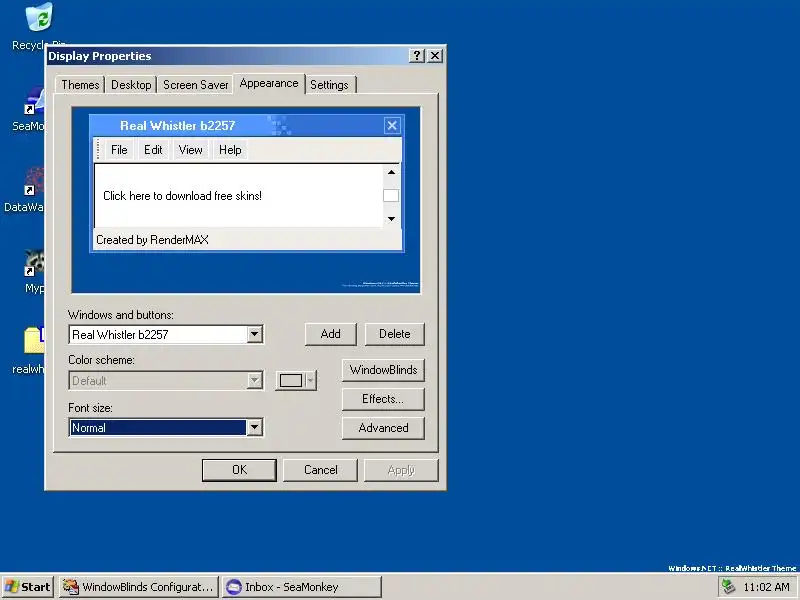Image resolution: width=800 pixels, height=600 pixels.
Task: Open the color swatch picker button
Action: click(x=291, y=381)
